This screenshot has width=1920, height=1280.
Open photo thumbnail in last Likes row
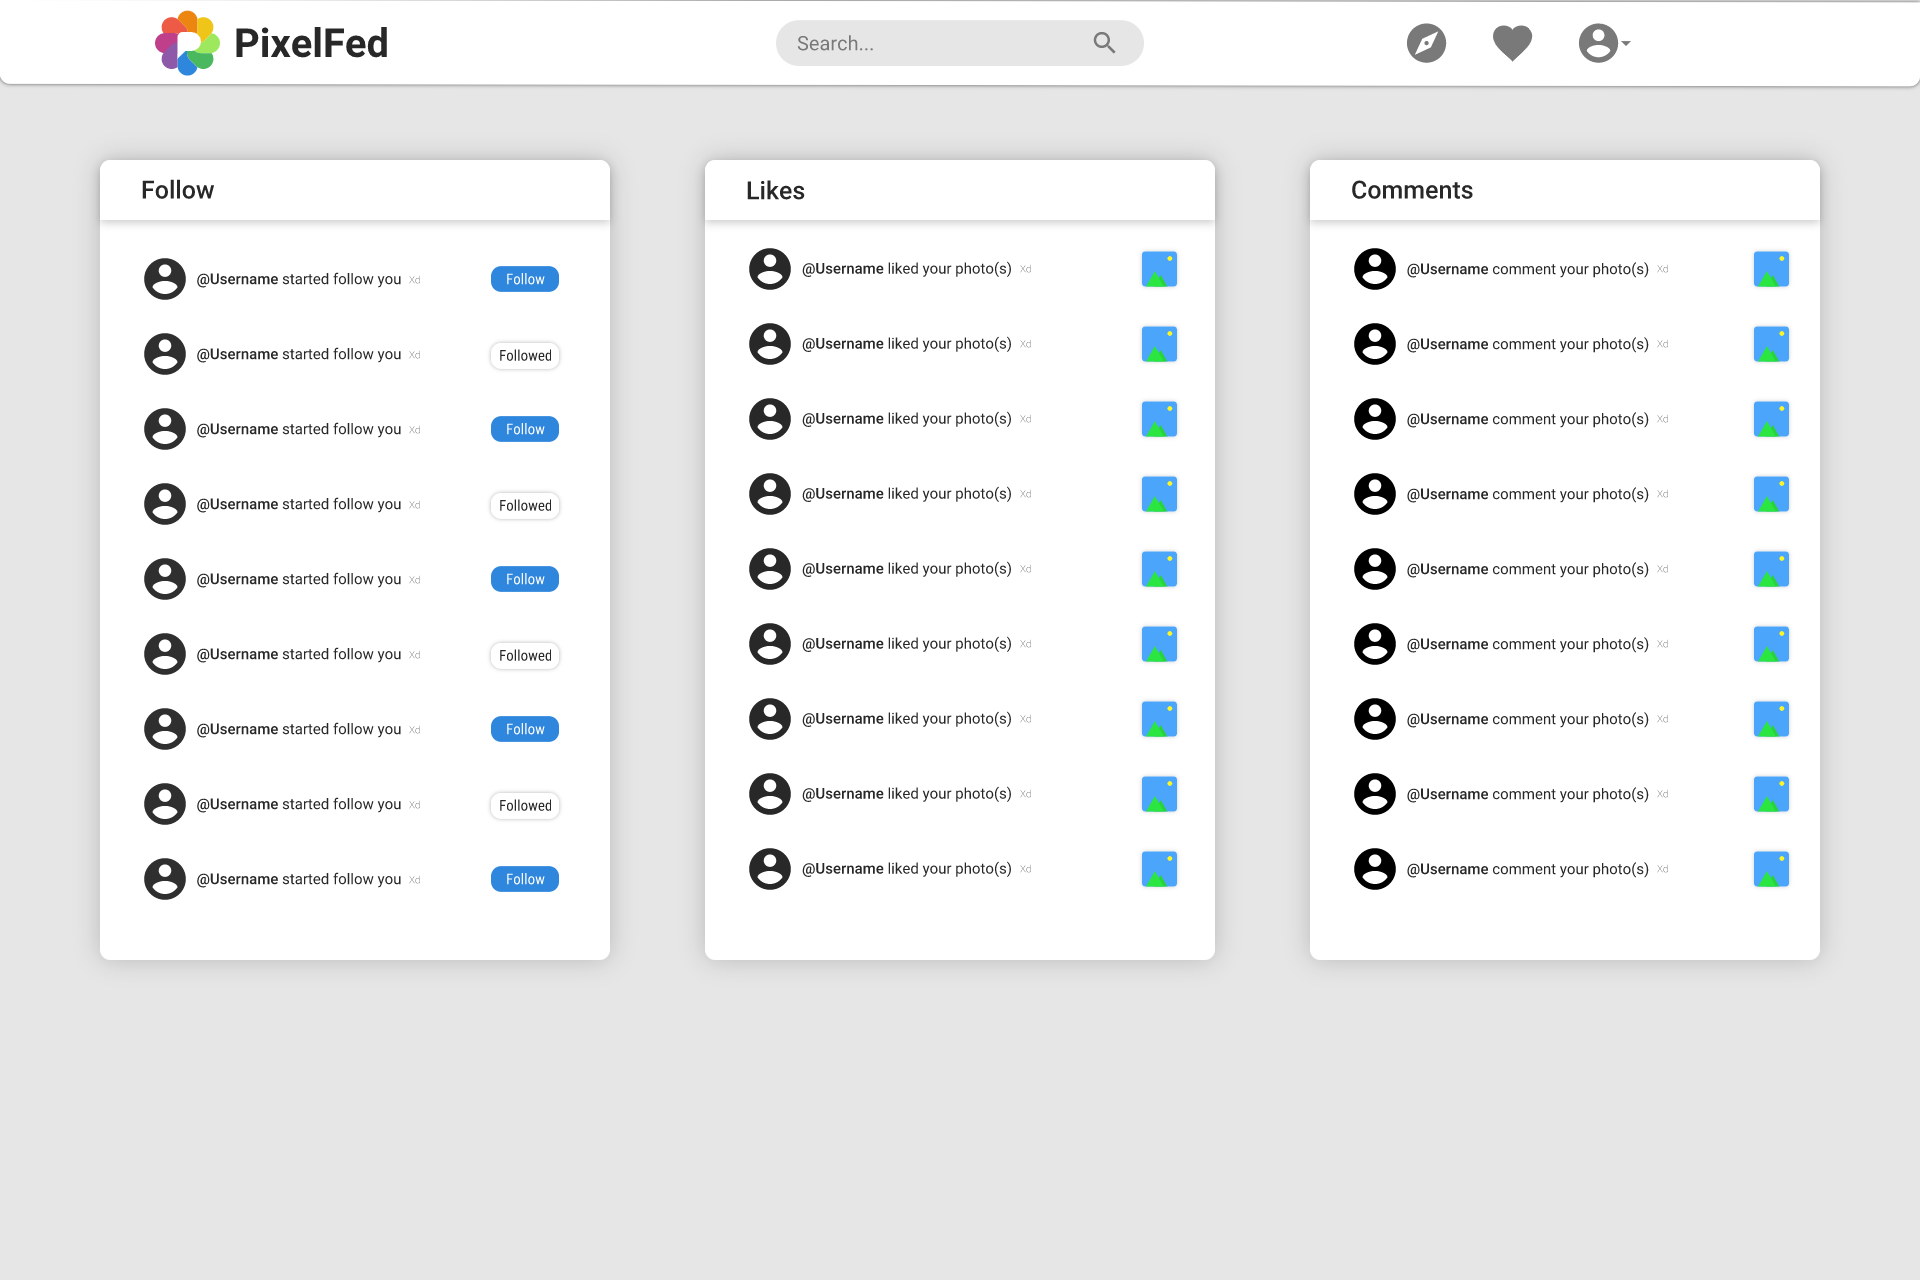click(1159, 869)
